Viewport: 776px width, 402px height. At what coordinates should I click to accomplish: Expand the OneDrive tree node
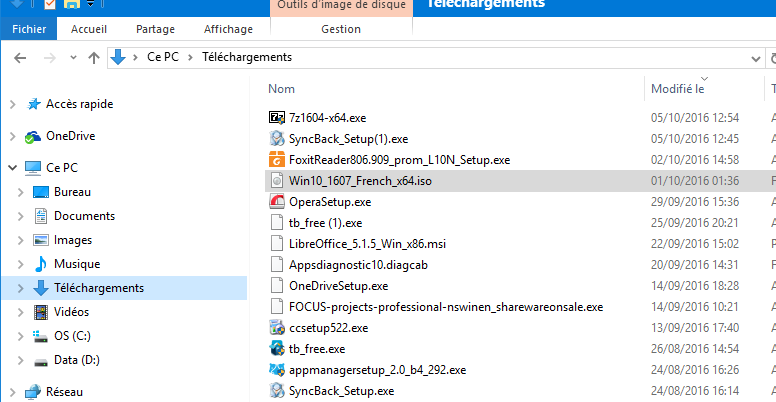[x=13, y=137]
